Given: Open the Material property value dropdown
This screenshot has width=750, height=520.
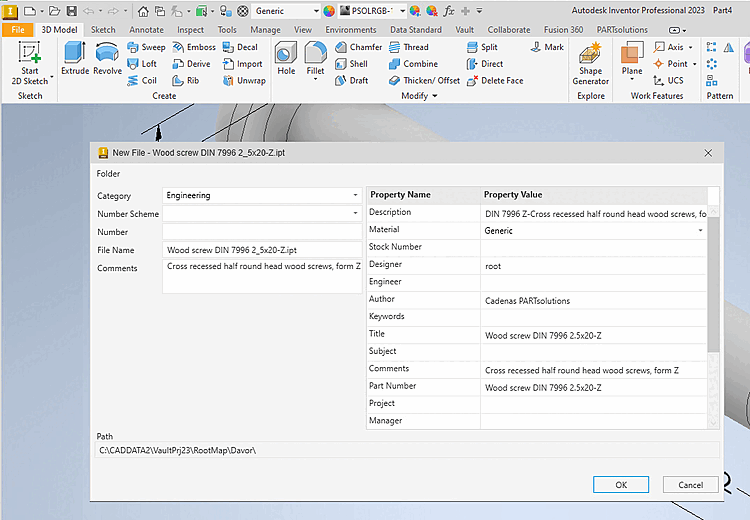Looking at the screenshot, I should [700, 231].
